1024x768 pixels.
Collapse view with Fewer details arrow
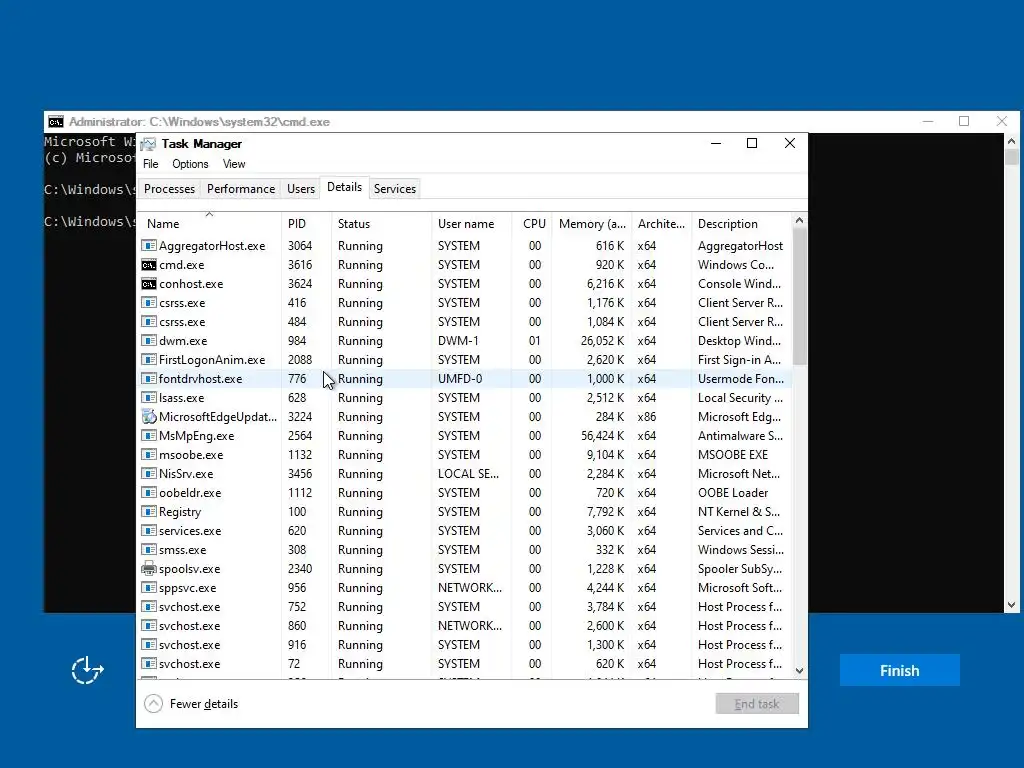point(153,703)
